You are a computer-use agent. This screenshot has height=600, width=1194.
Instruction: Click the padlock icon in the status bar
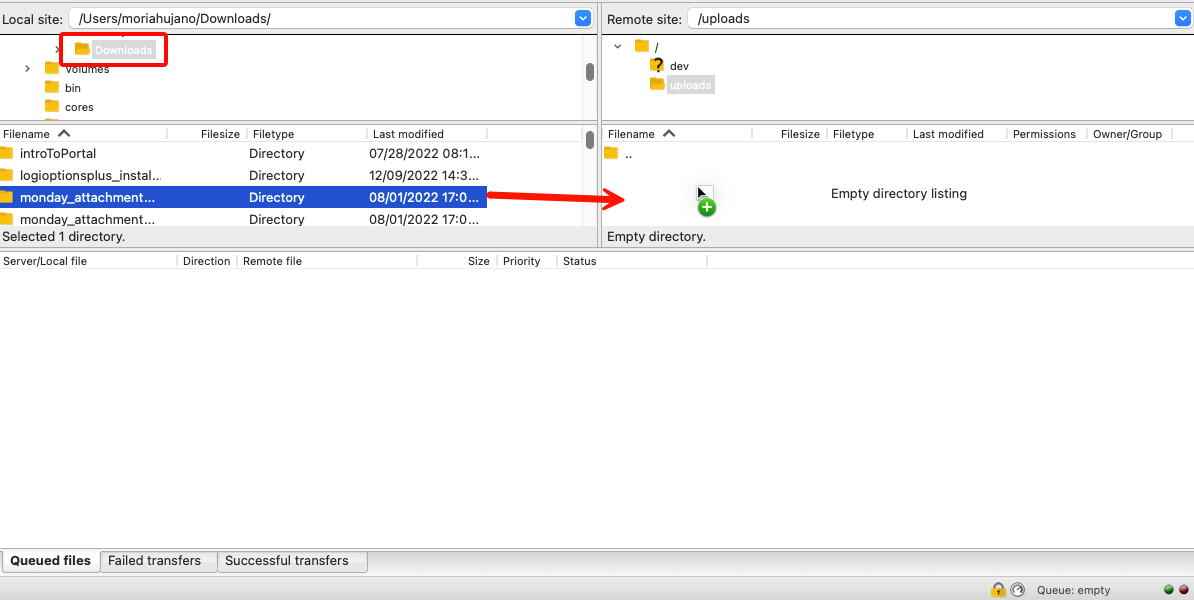[997, 589]
